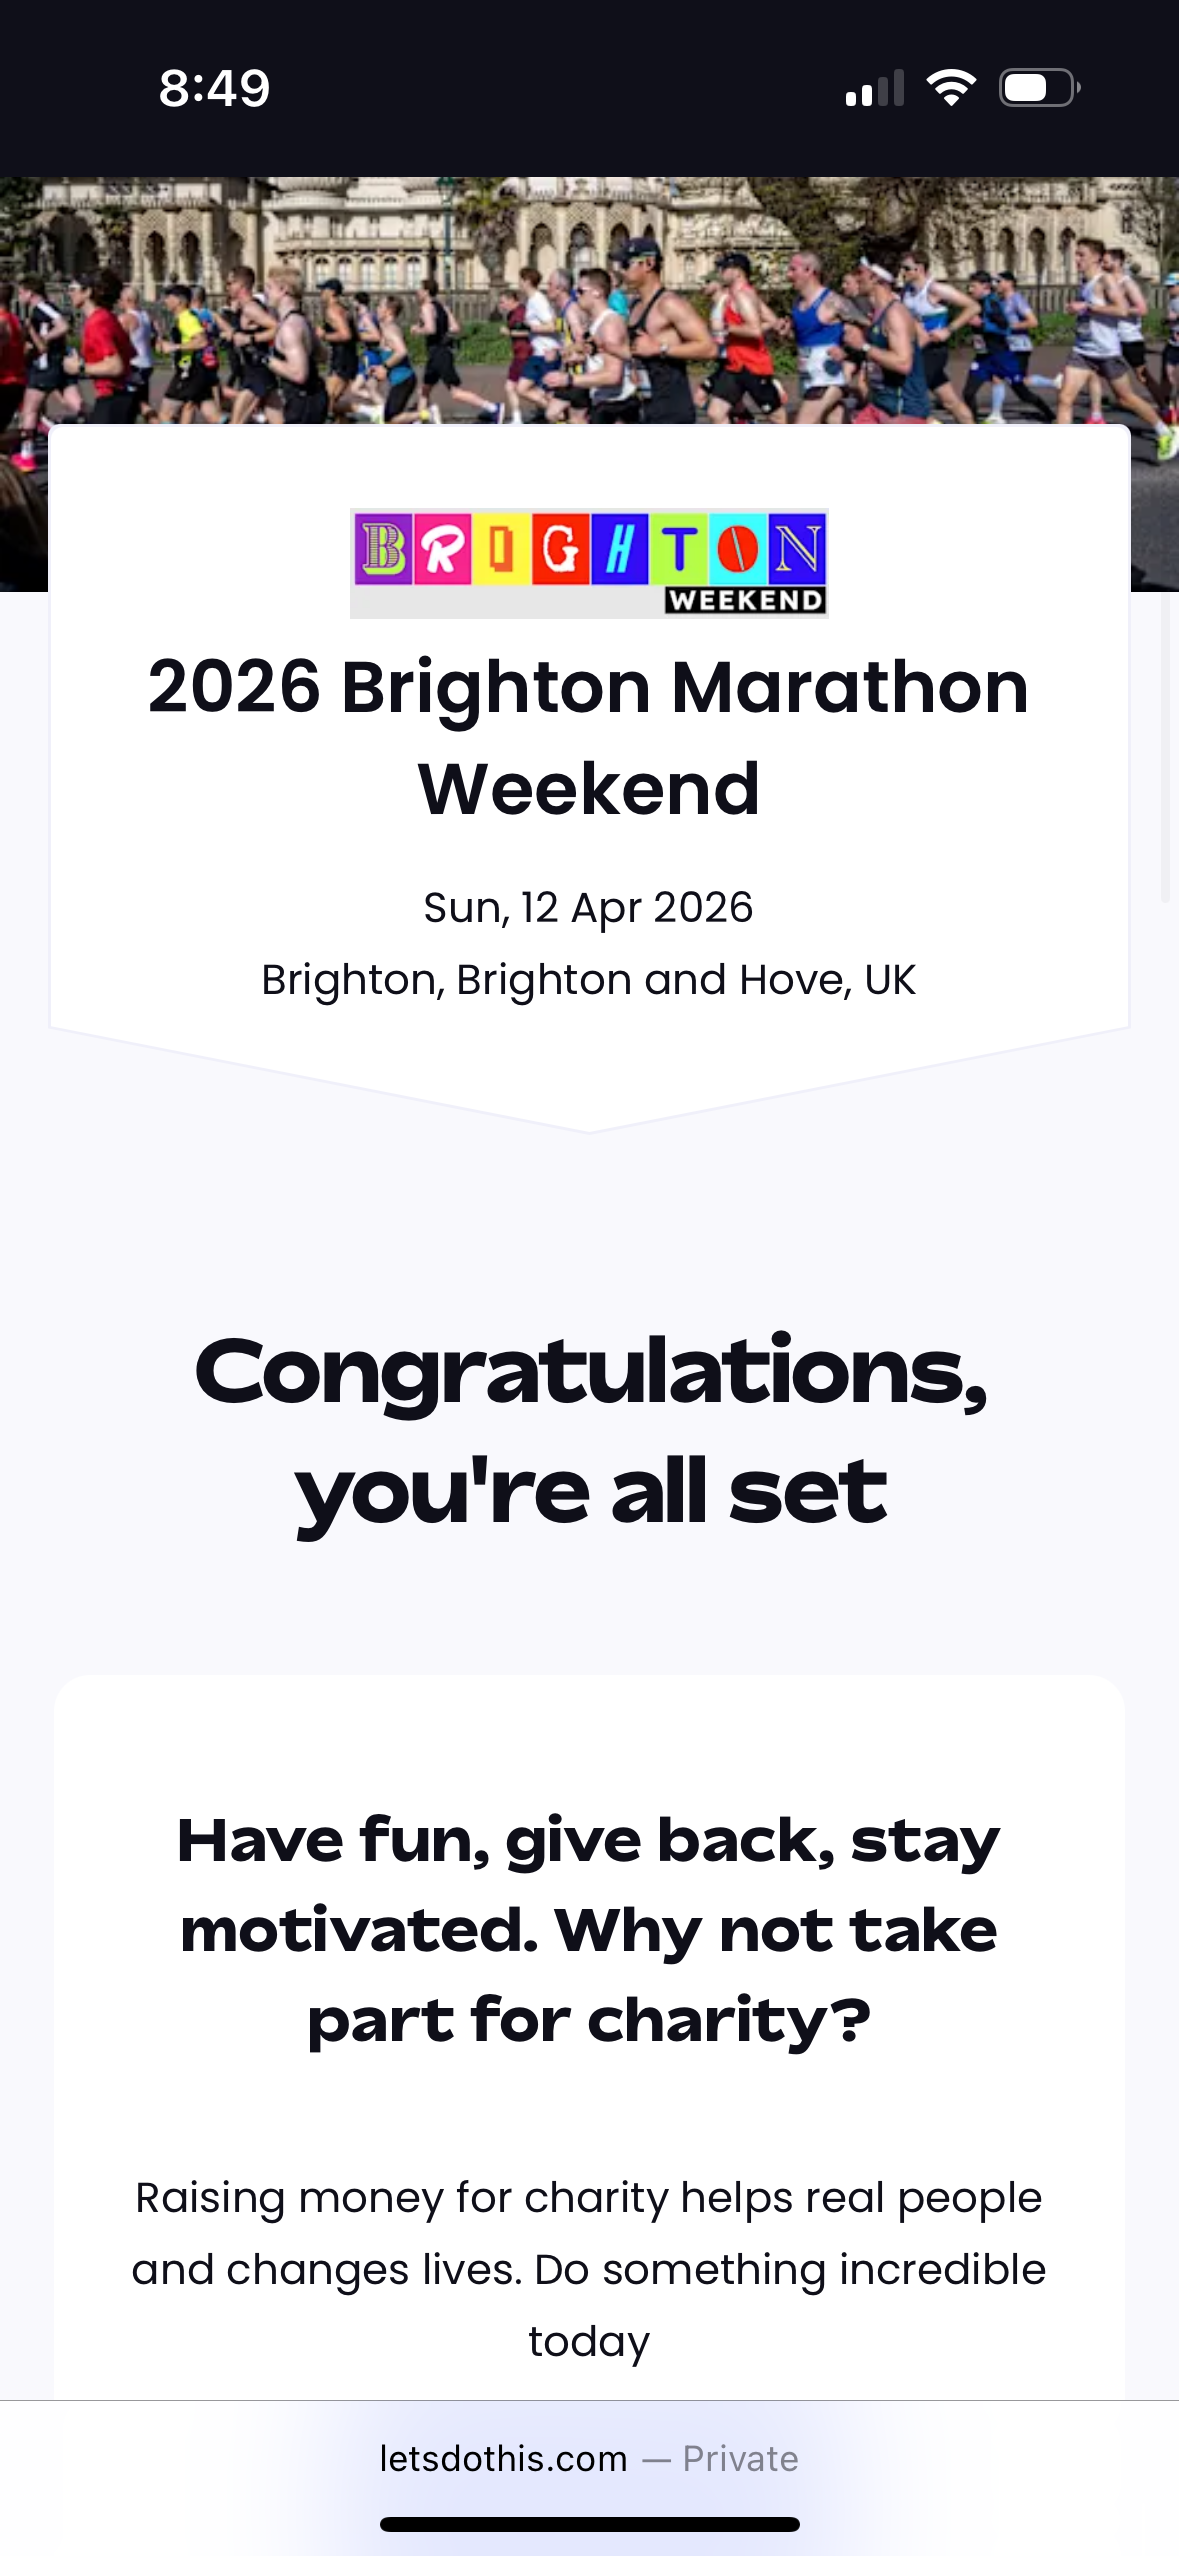Tap the letsdothis.com address bar
Viewport: 1179px width, 2556px height.
coord(503,2458)
